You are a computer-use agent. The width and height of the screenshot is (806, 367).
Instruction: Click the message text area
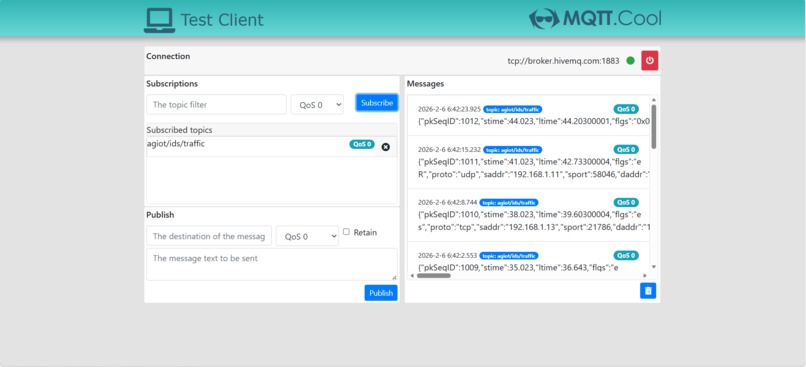[x=272, y=265]
